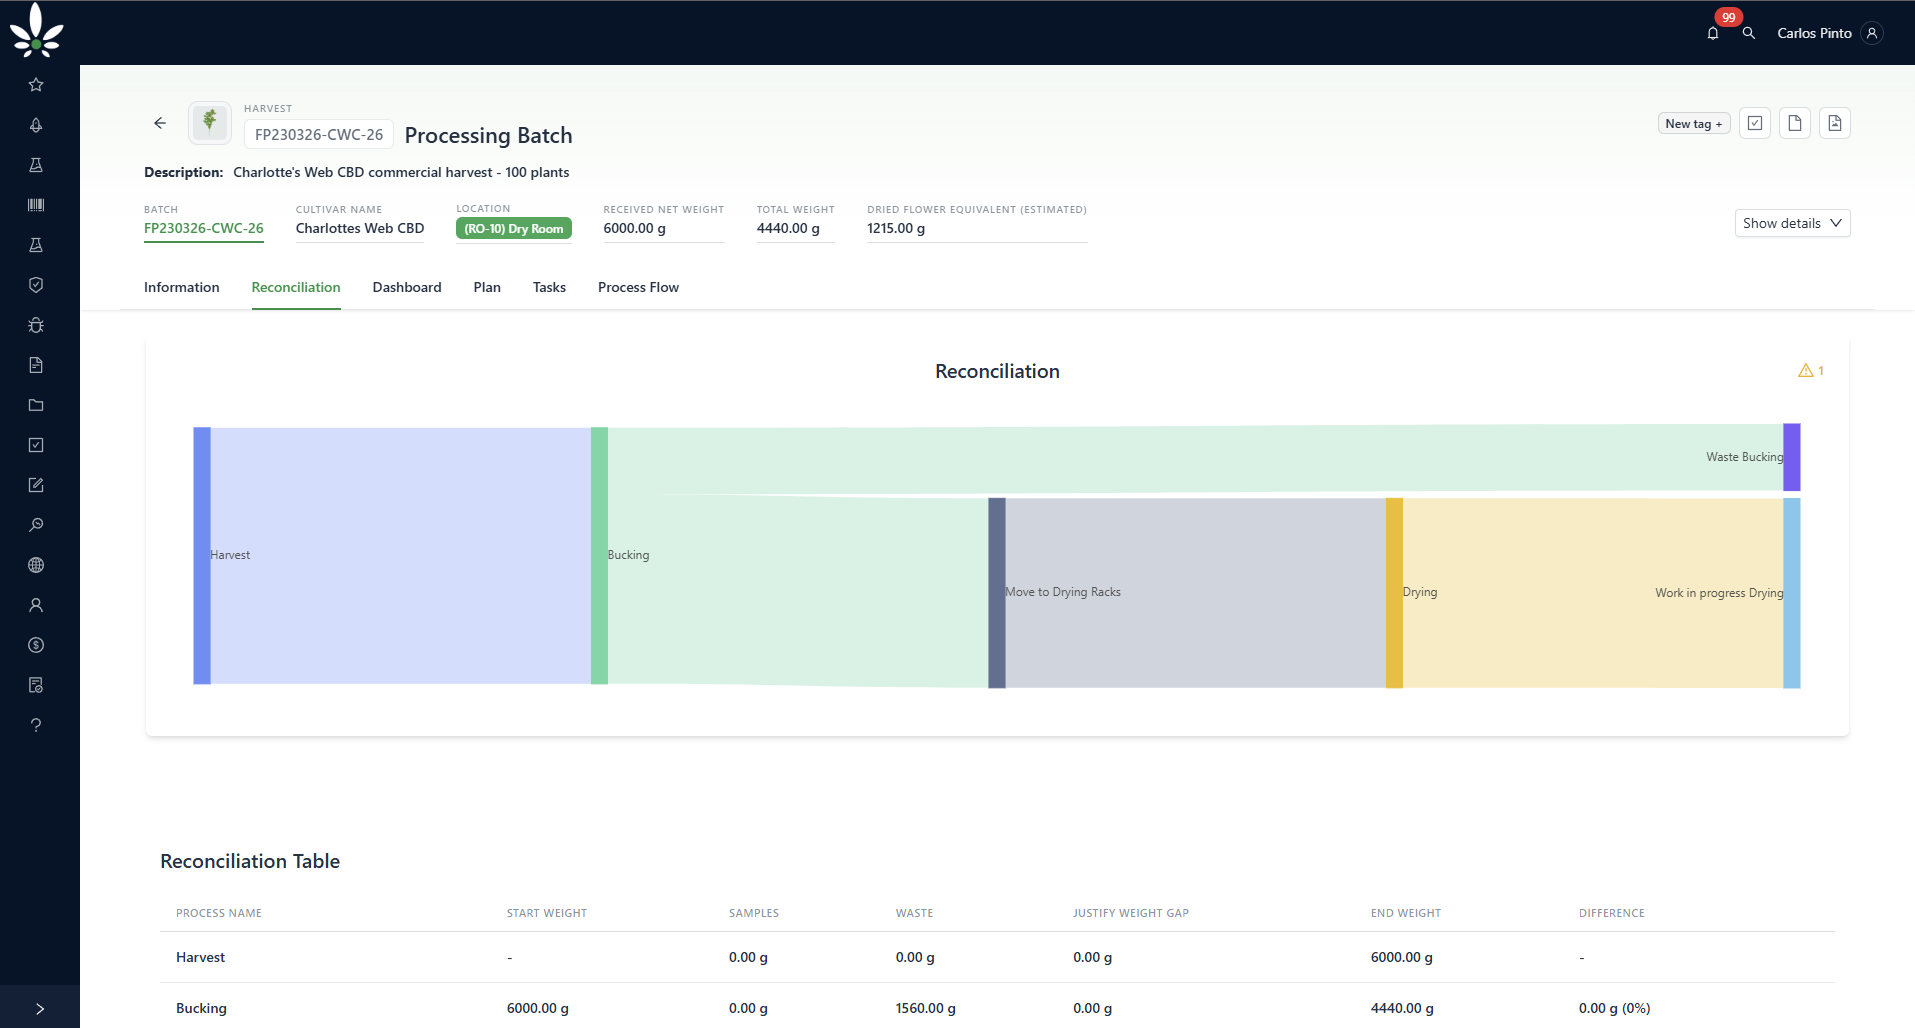Click the search magnifier in the top bar
Screen dimensions: 1915x1028
[x=1749, y=33]
